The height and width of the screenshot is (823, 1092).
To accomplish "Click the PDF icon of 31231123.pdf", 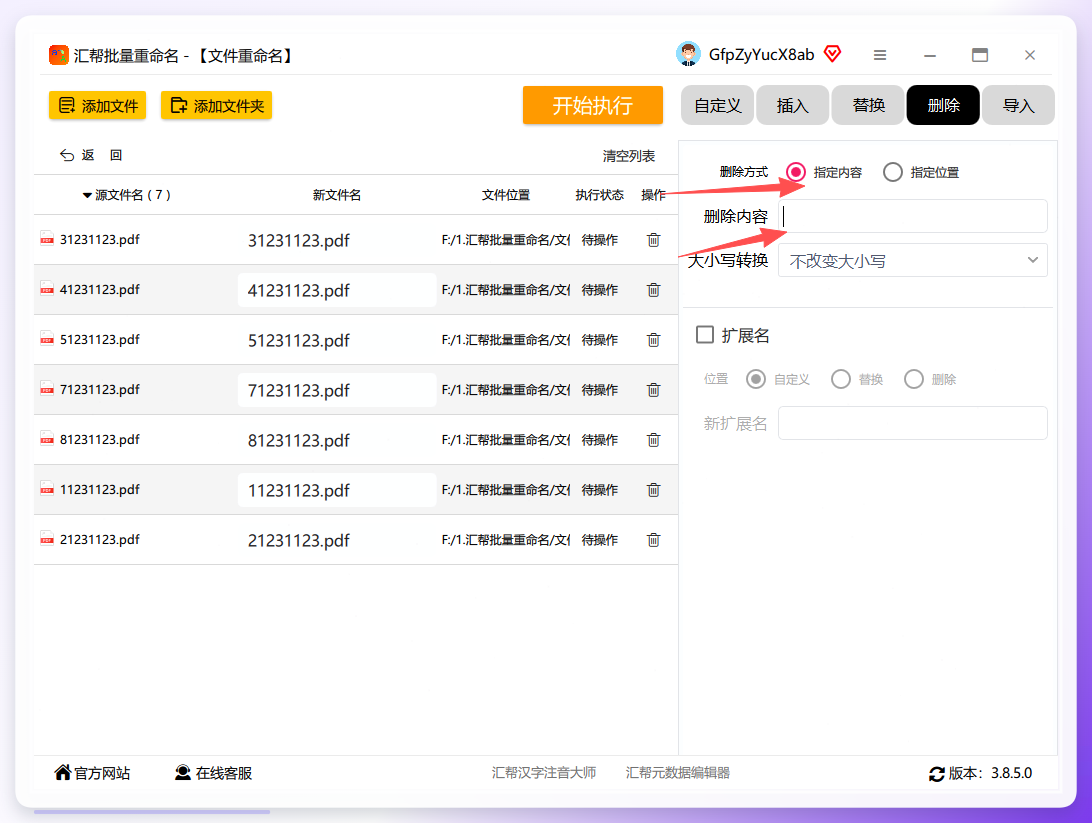I will pos(47,239).
